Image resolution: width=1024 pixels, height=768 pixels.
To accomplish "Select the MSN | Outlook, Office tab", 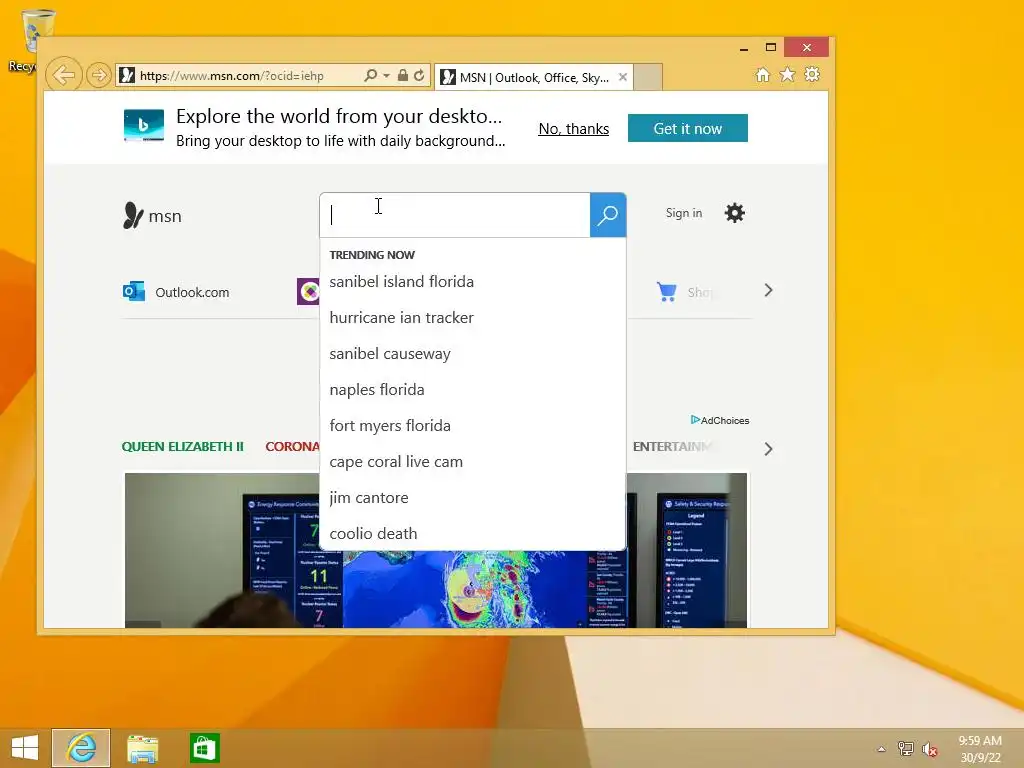I will 533,78.
